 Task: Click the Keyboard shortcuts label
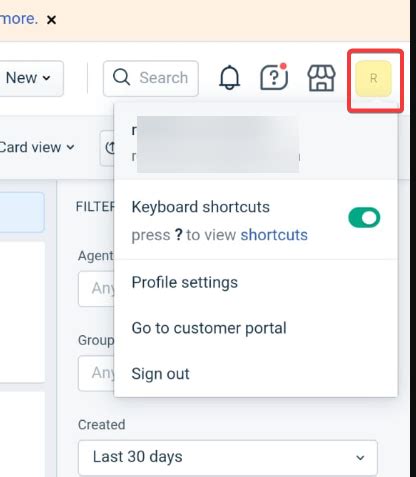click(x=200, y=207)
